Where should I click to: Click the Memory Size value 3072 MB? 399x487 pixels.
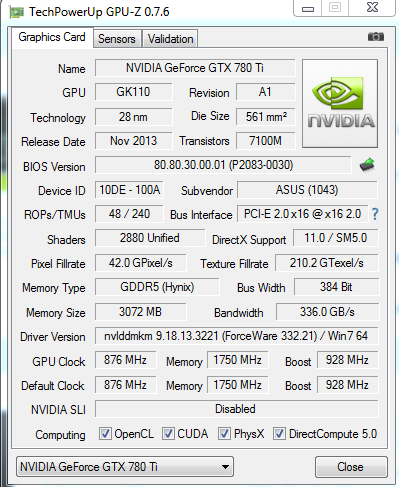pos(141,312)
